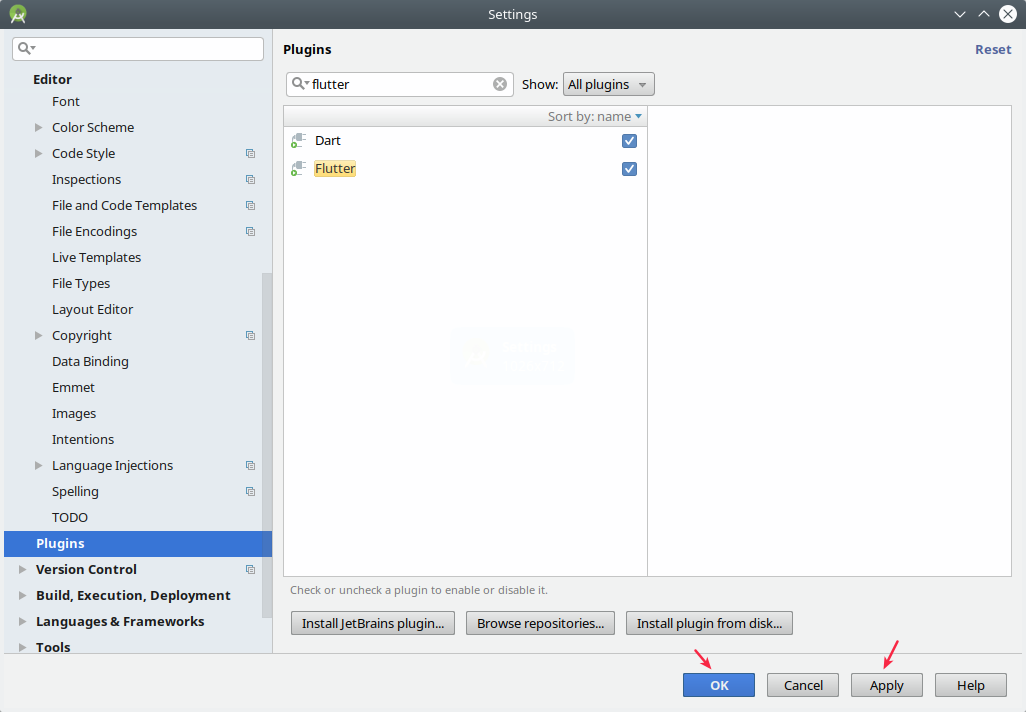The image size is (1026, 712).
Task: Click the Dart plugin icon
Action: click(x=297, y=141)
